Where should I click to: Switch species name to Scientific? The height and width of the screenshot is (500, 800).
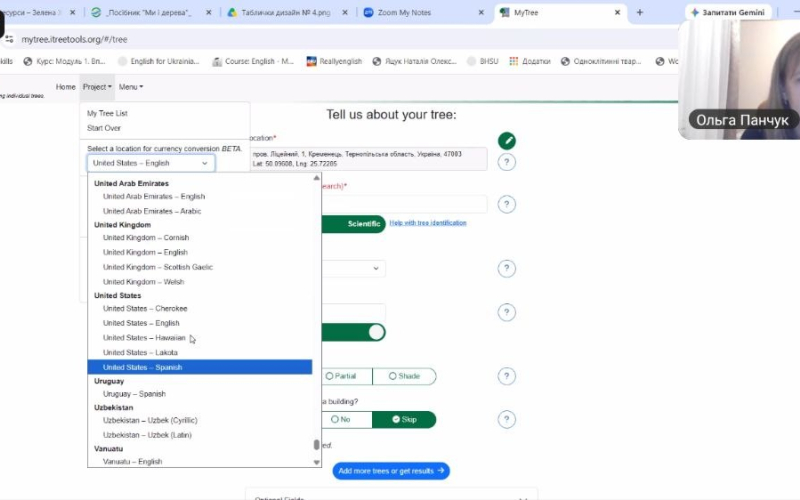point(363,223)
